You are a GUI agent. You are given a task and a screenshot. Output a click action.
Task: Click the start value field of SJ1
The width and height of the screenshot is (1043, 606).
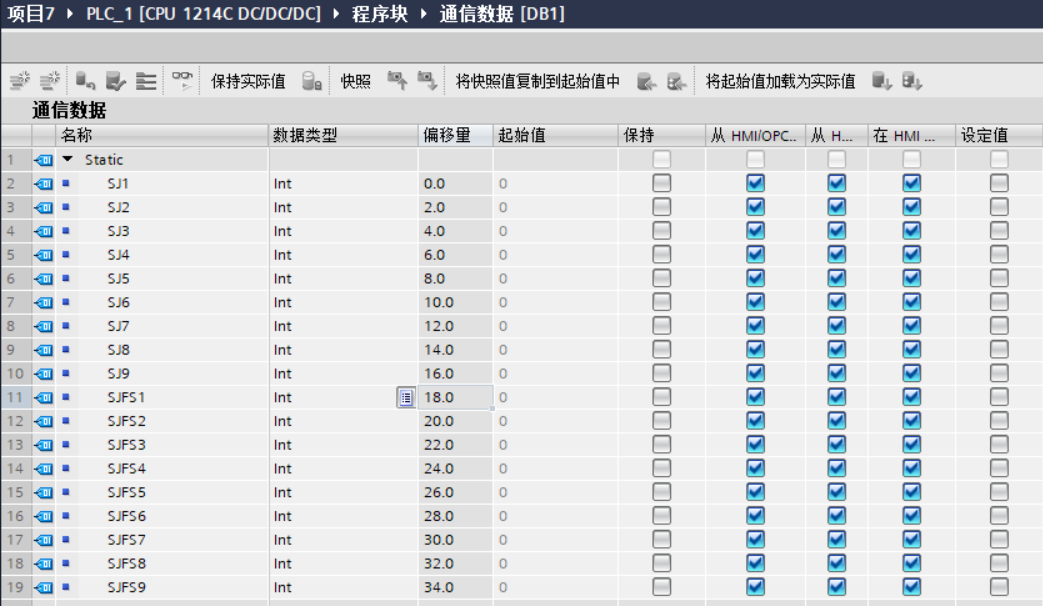click(x=555, y=184)
